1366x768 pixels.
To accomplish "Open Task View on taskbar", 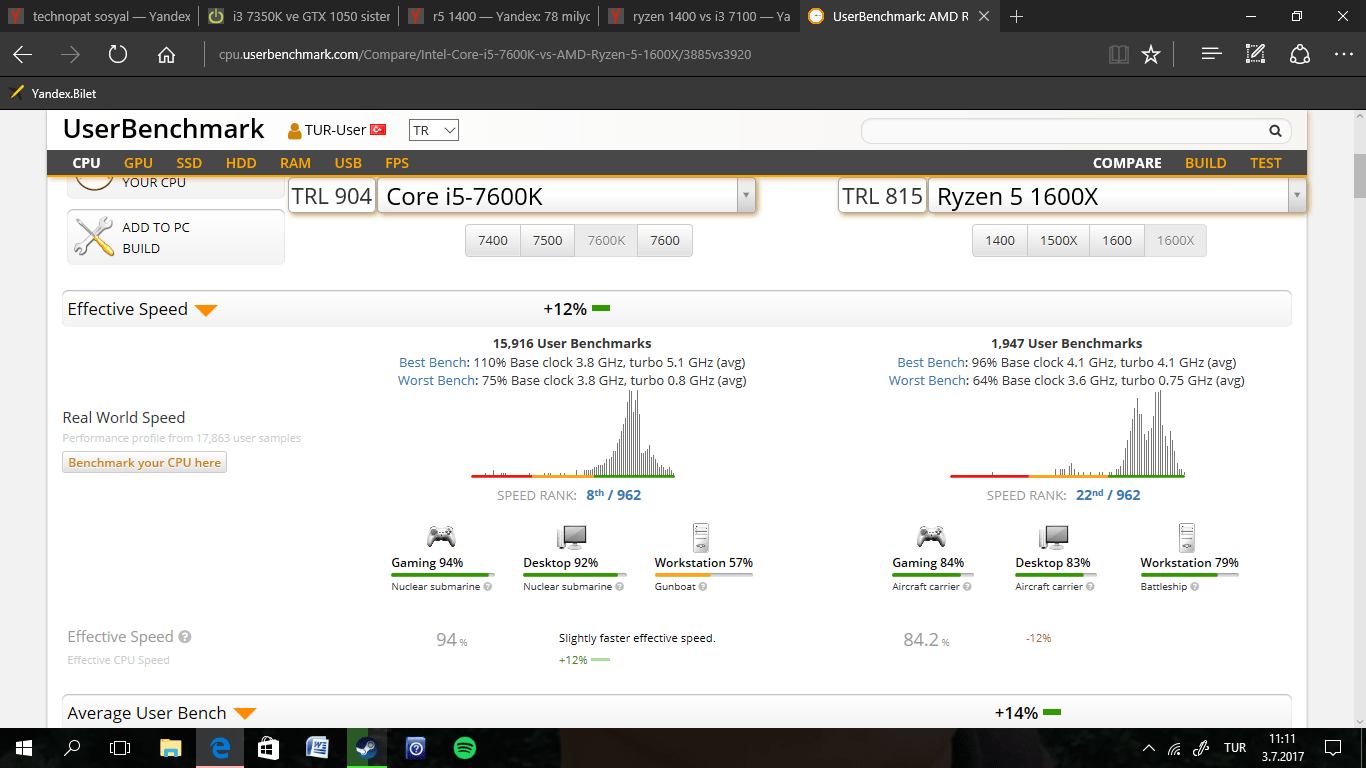I will pos(120,748).
